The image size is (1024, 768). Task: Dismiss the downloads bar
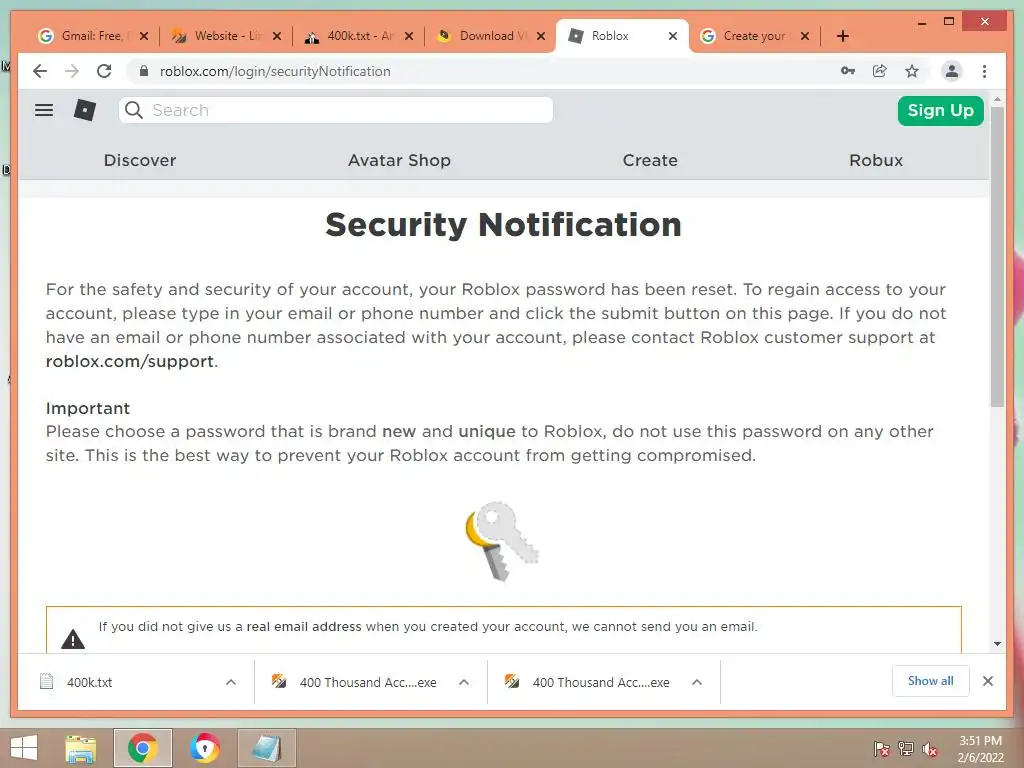pos(987,681)
